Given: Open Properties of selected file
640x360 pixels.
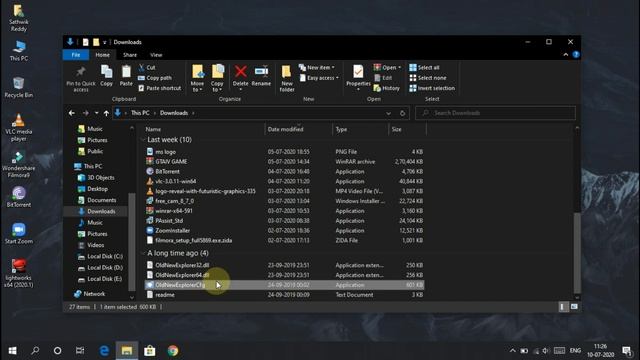Looking at the screenshot, I should pyautogui.click(x=358, y=78).
